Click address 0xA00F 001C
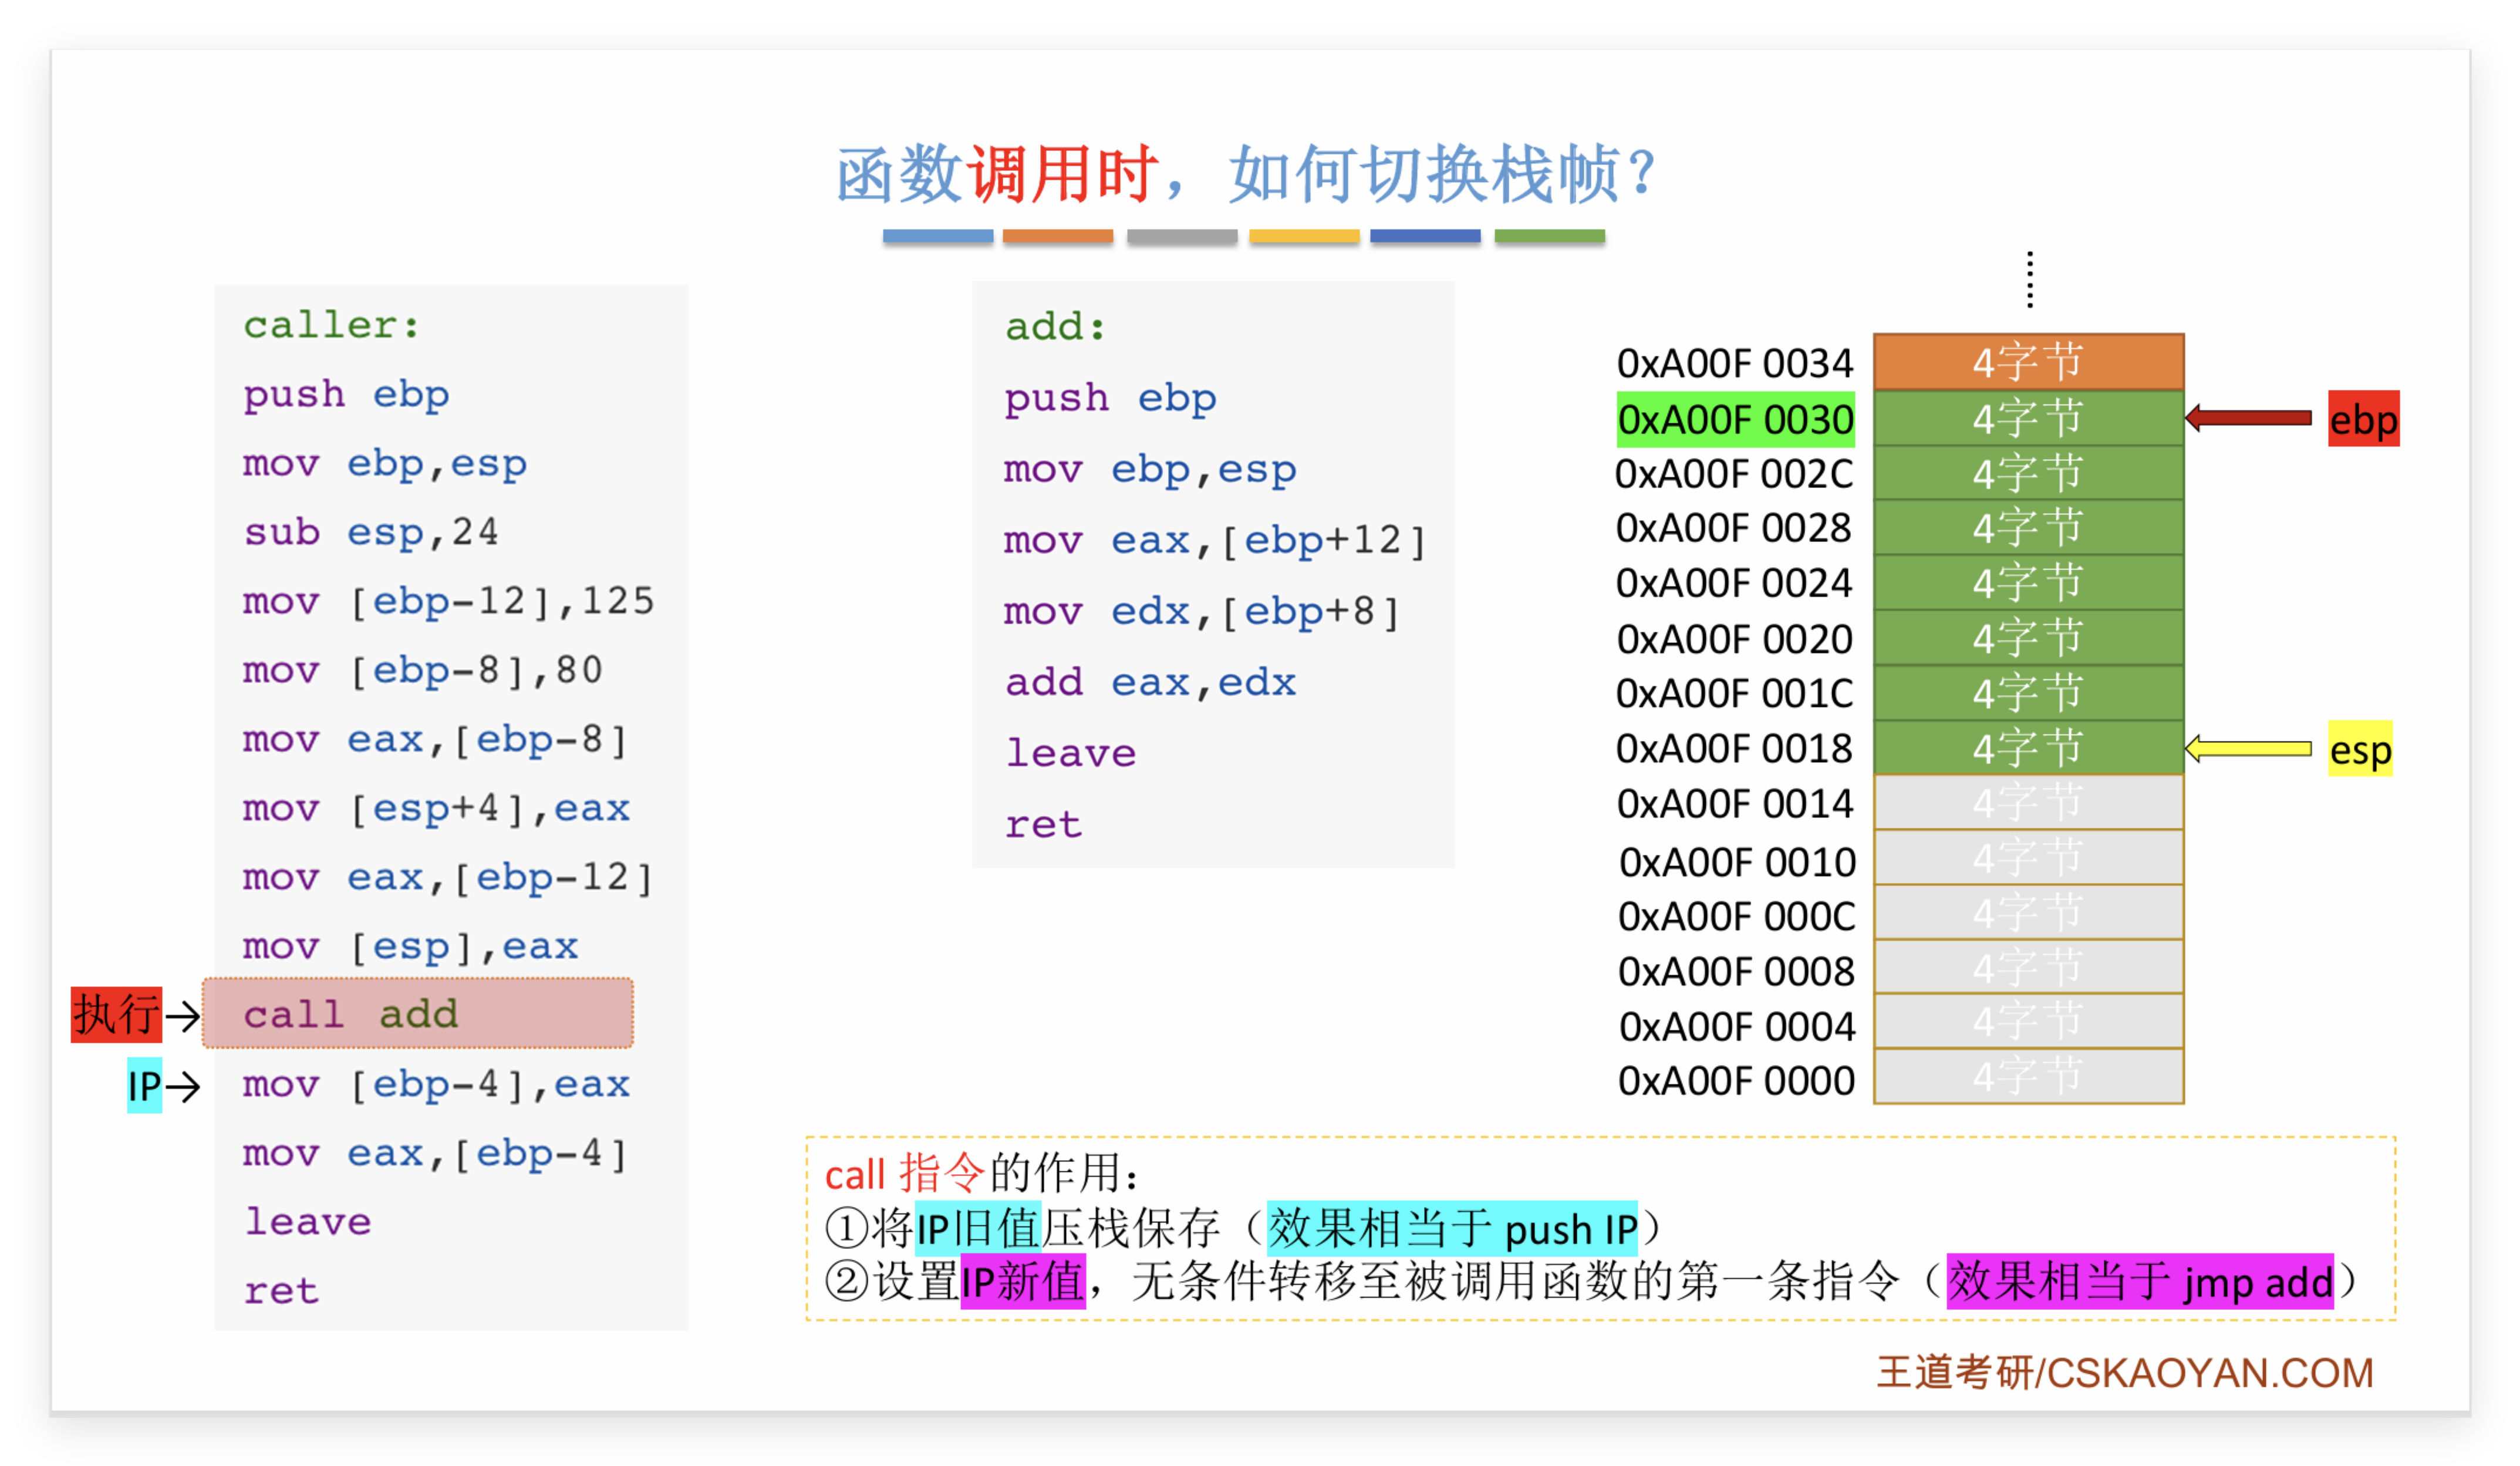 click(x=1734, y=692)
